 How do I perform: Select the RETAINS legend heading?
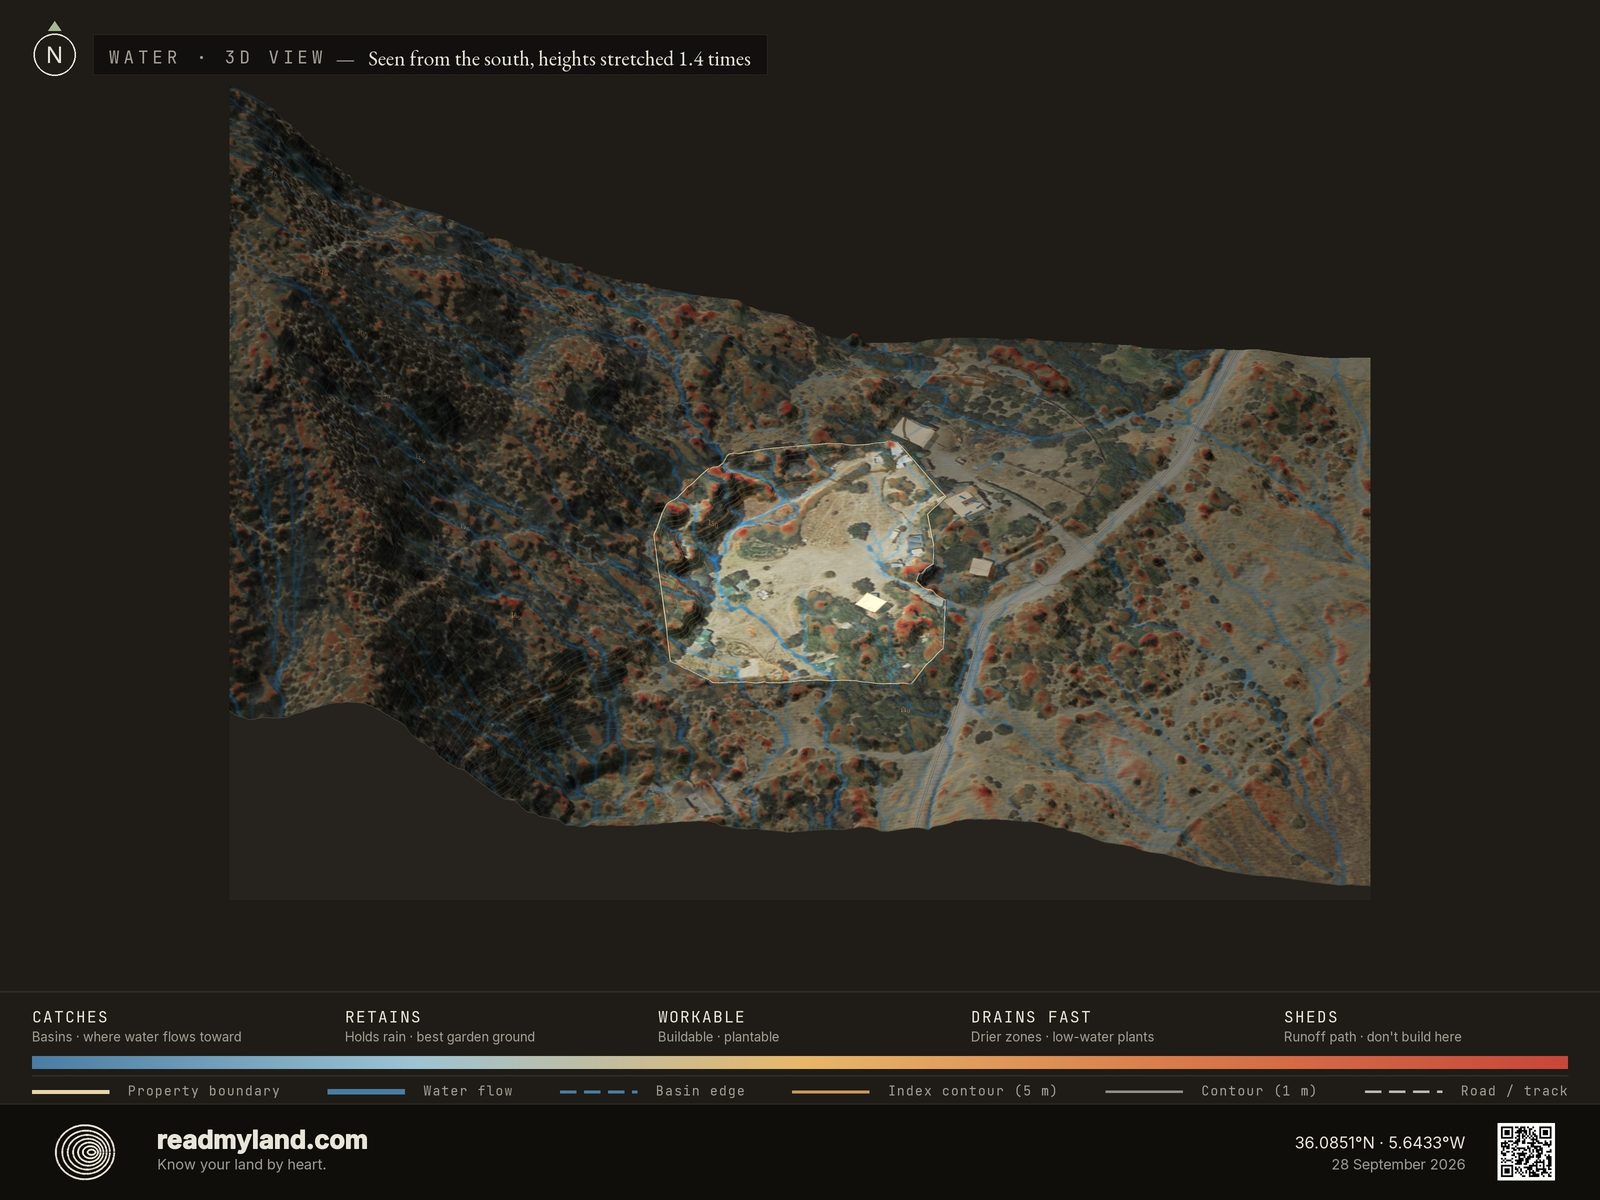(x=383, y=1017)
